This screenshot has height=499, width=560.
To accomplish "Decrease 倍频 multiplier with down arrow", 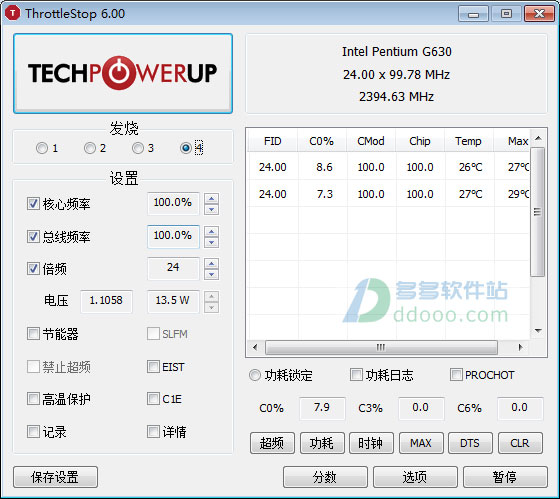I will tap(211, 274).
